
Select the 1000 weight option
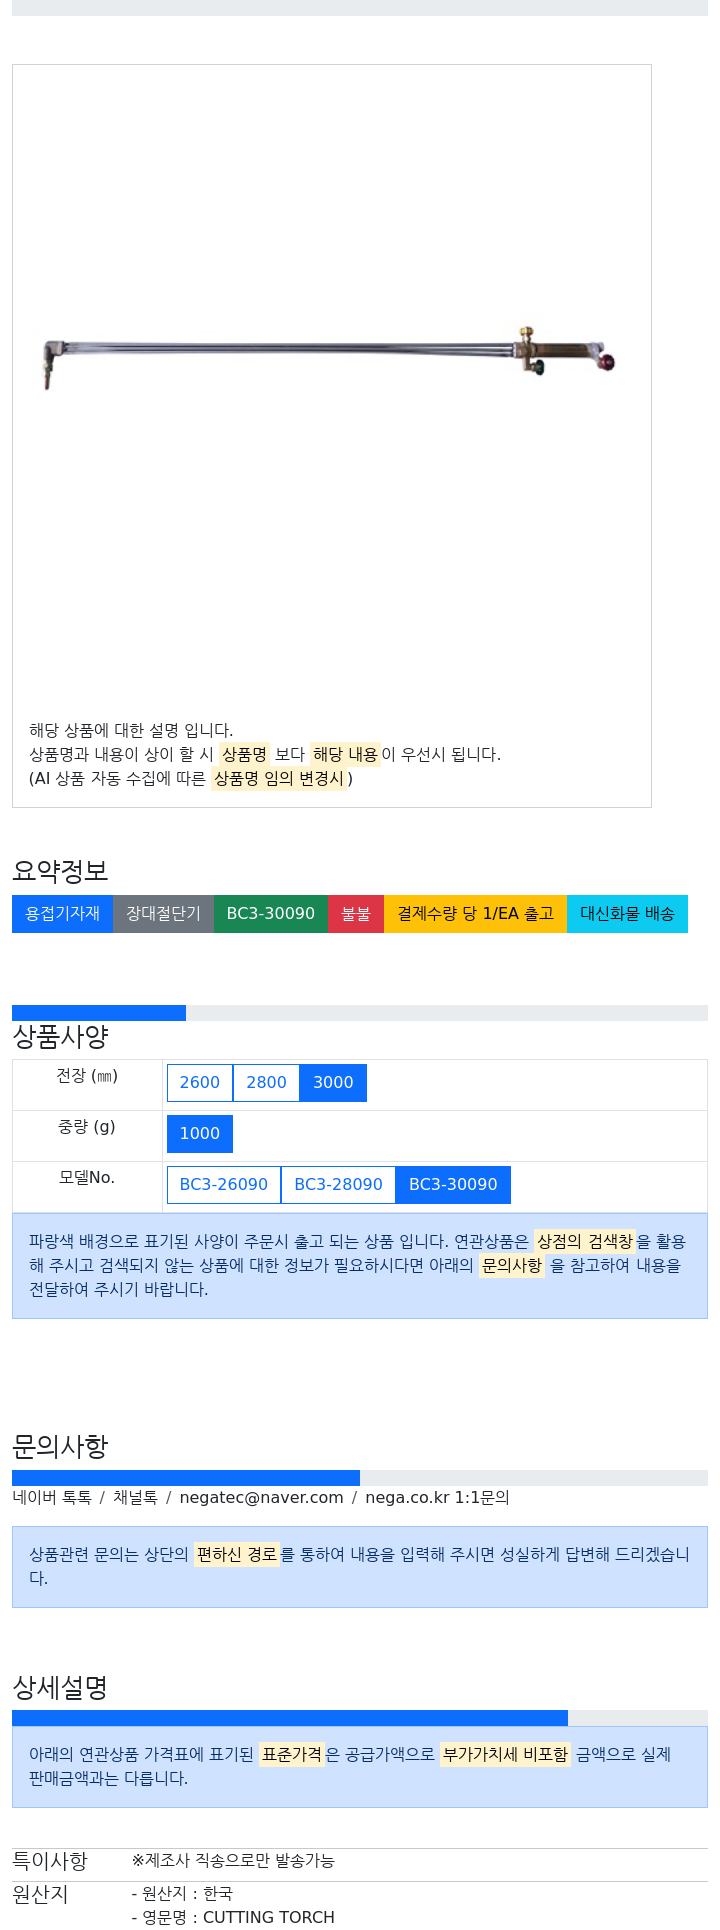(x=200, y=1133)
